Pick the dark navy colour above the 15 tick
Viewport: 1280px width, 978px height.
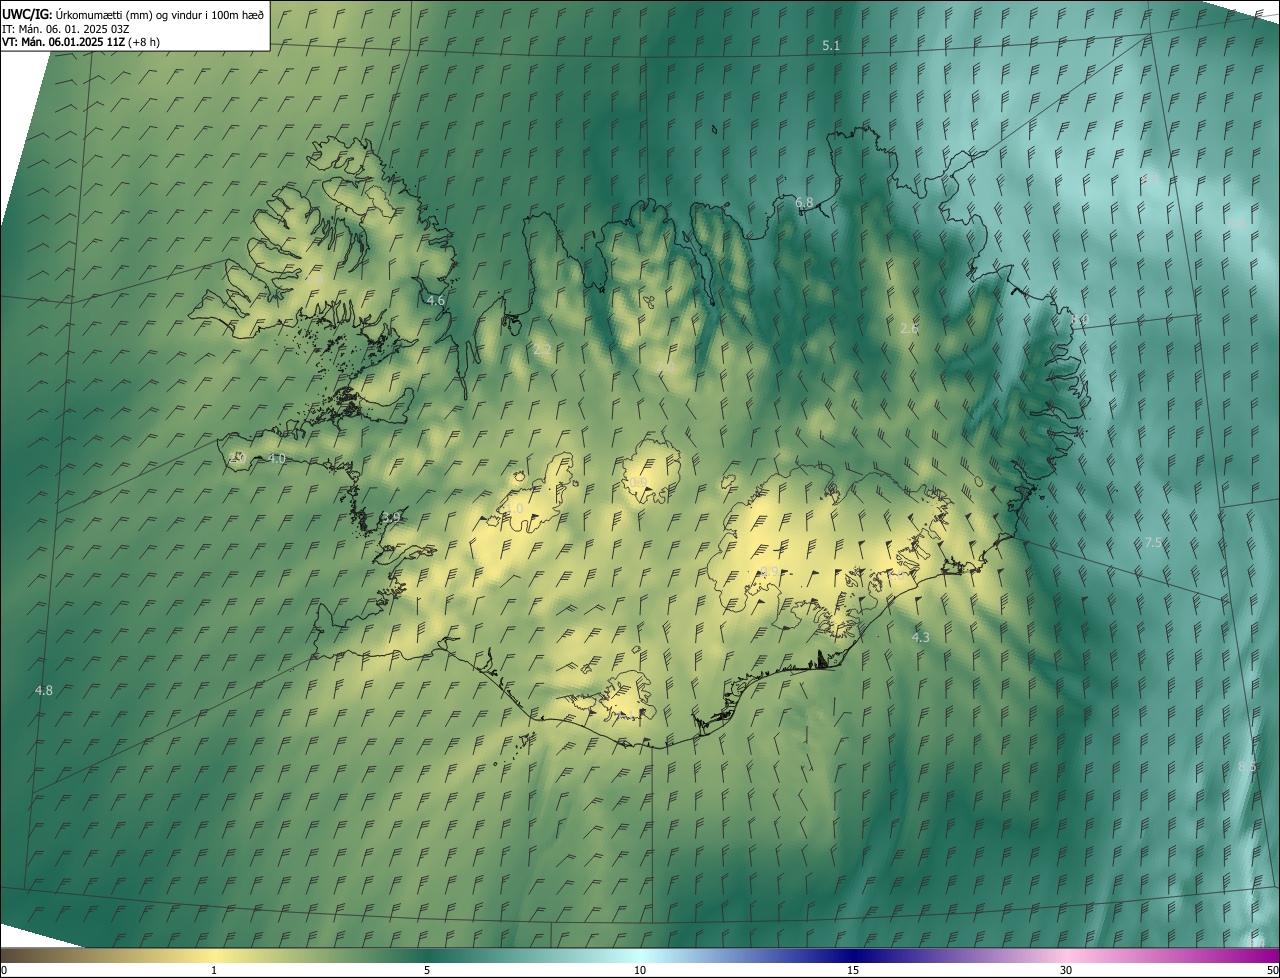click(x=853, y=955)
